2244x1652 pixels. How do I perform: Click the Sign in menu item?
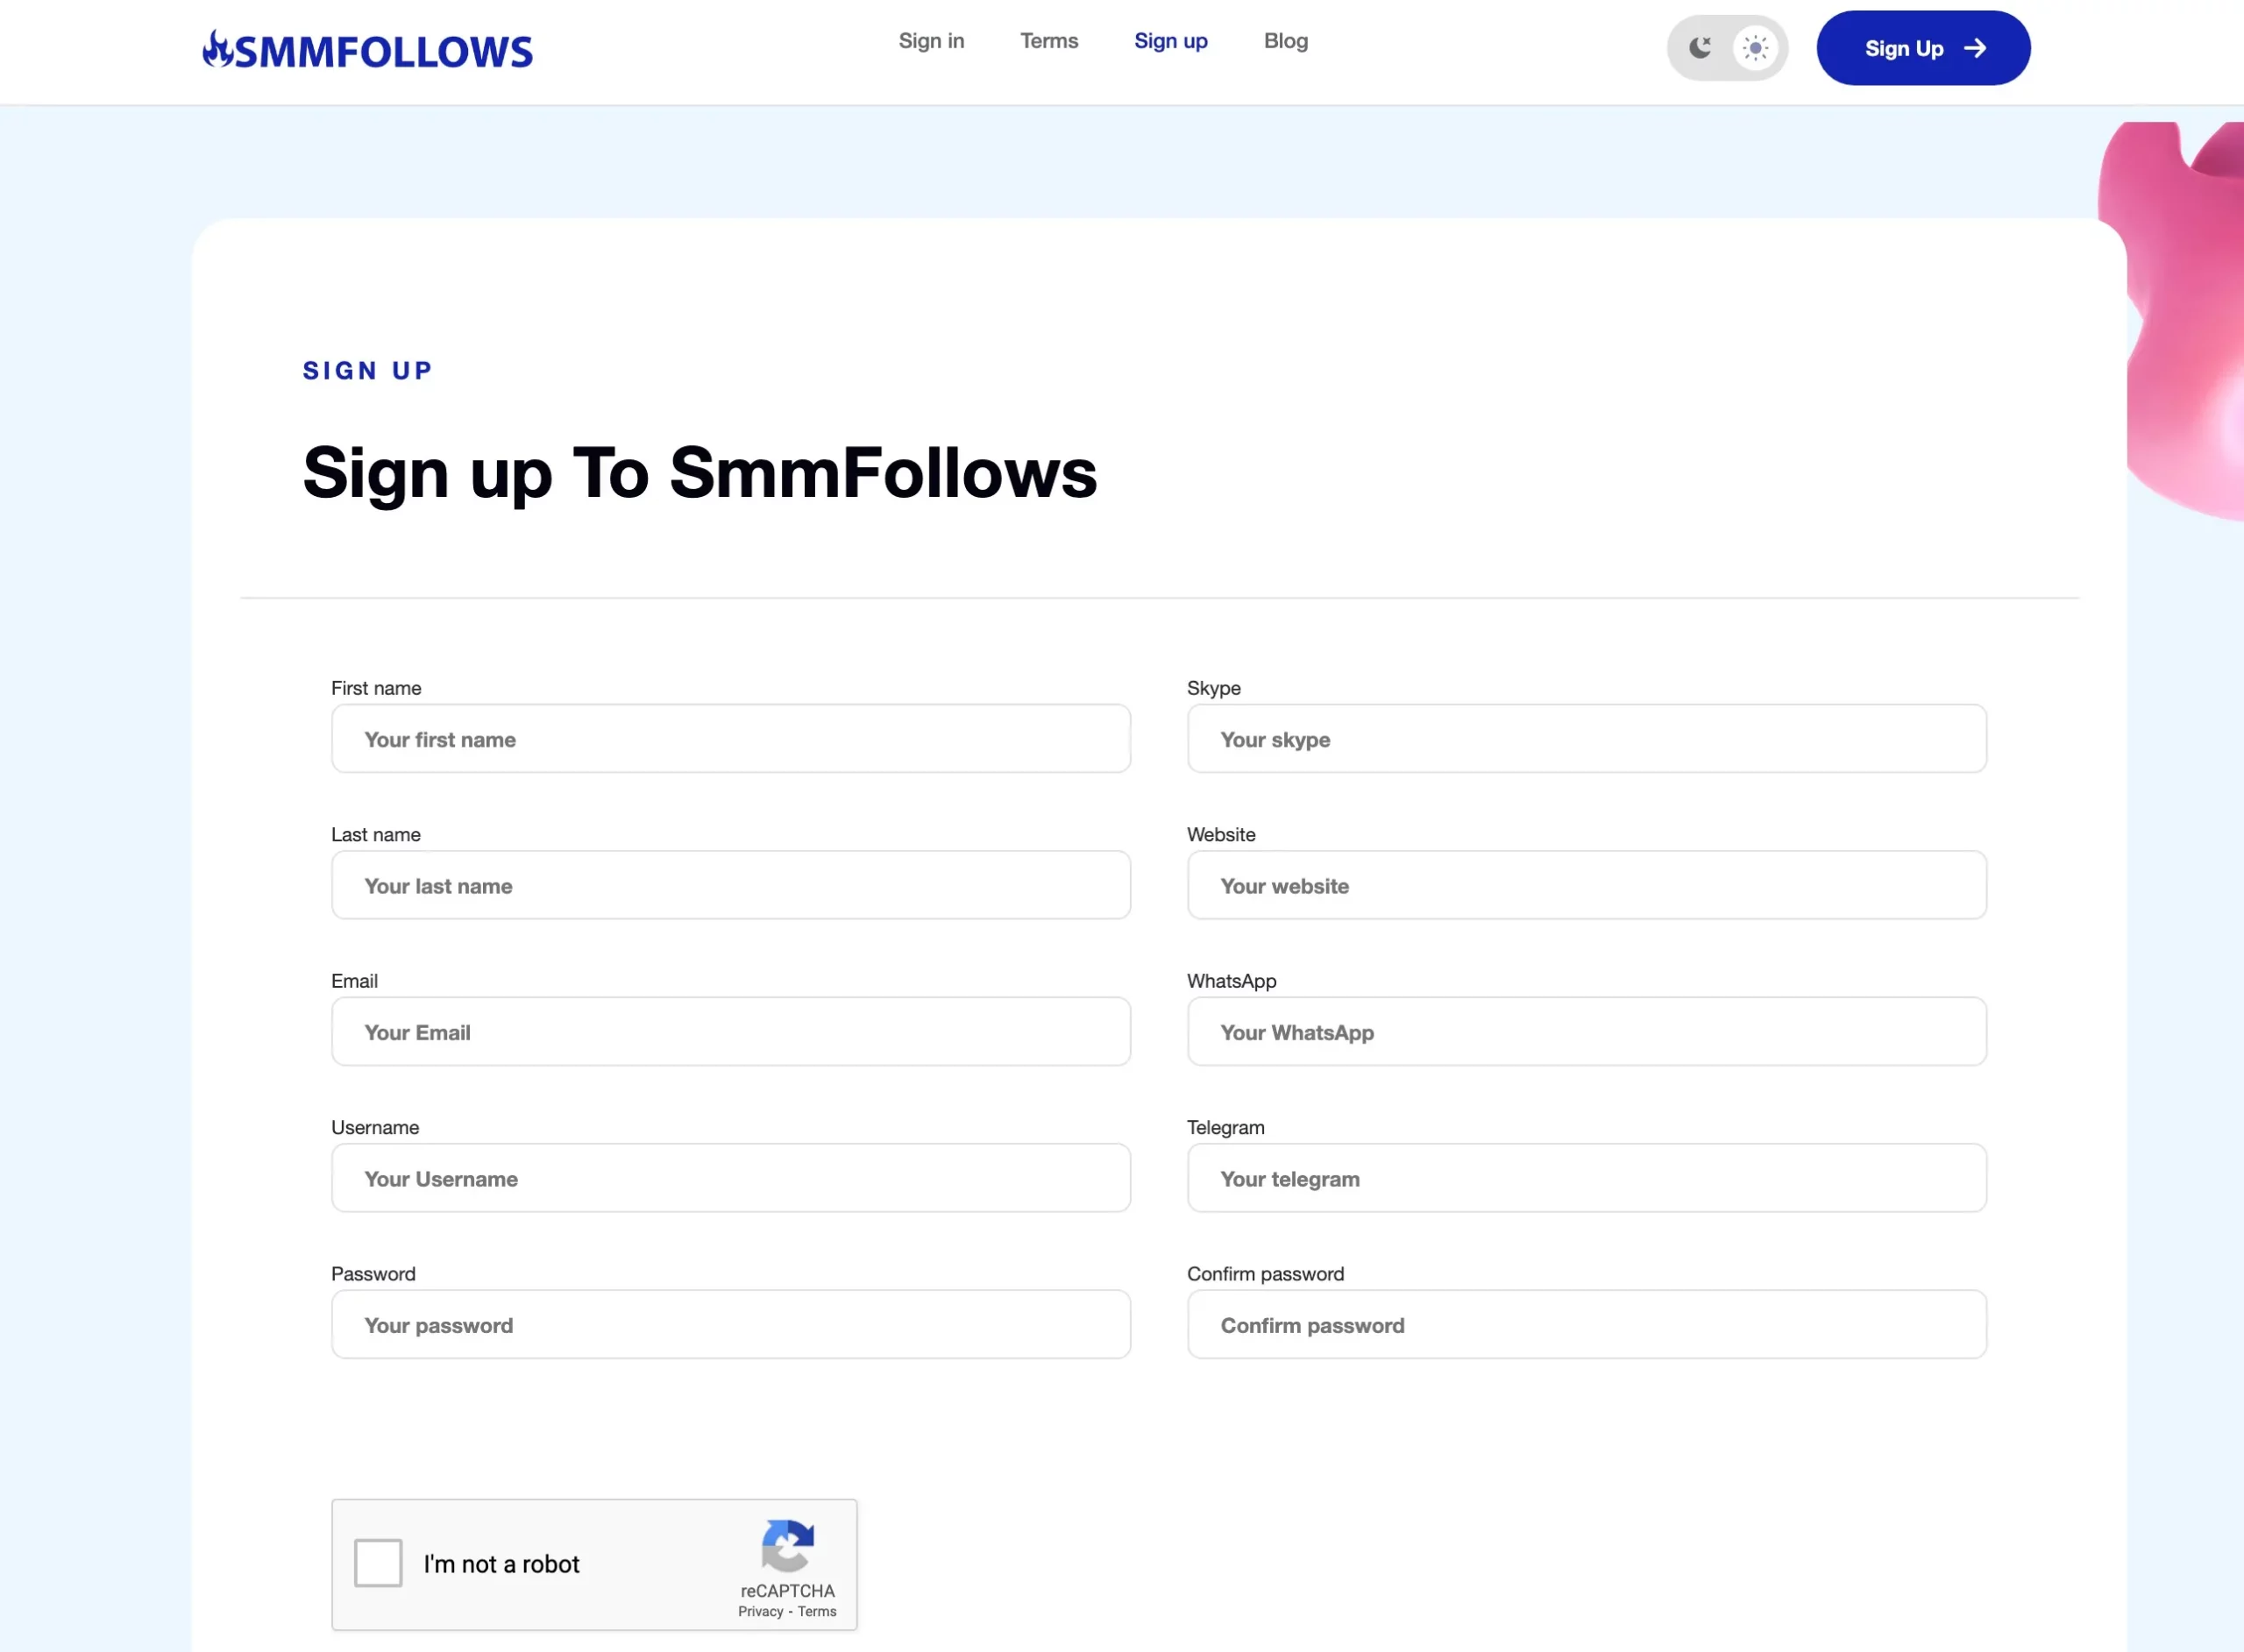pos(930,40)
